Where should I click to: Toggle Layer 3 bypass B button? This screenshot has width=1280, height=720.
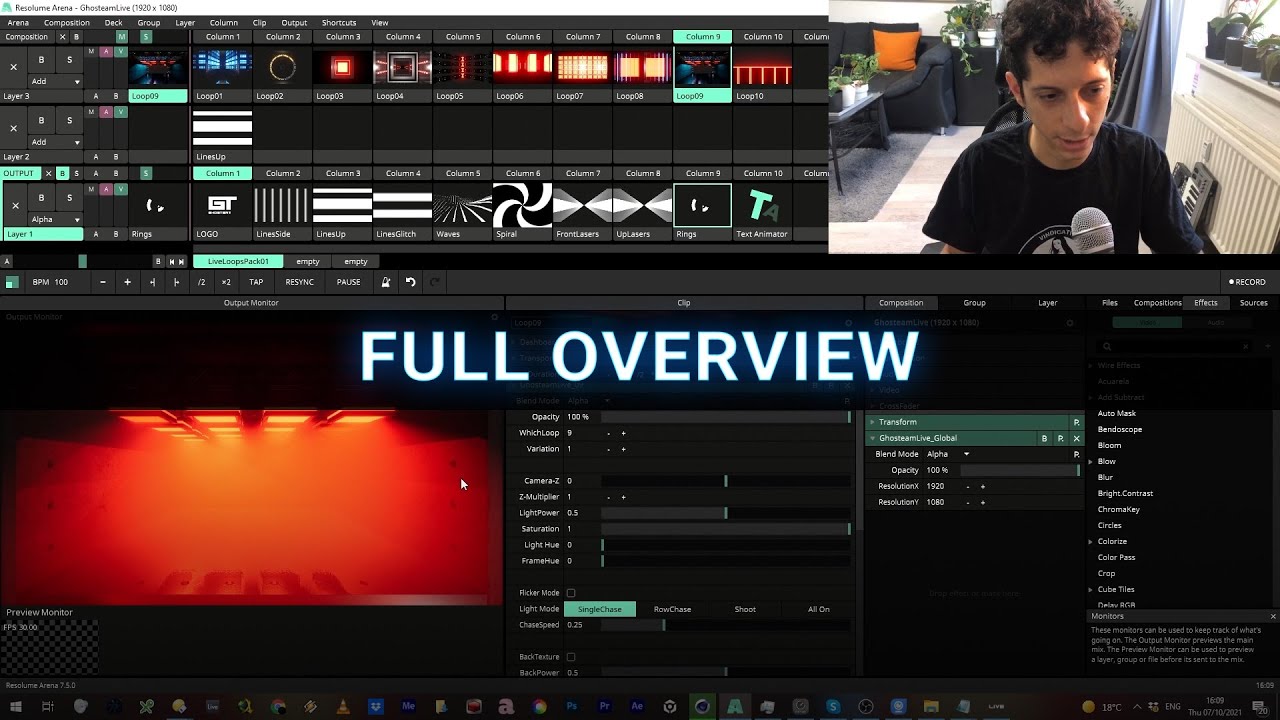41,60
